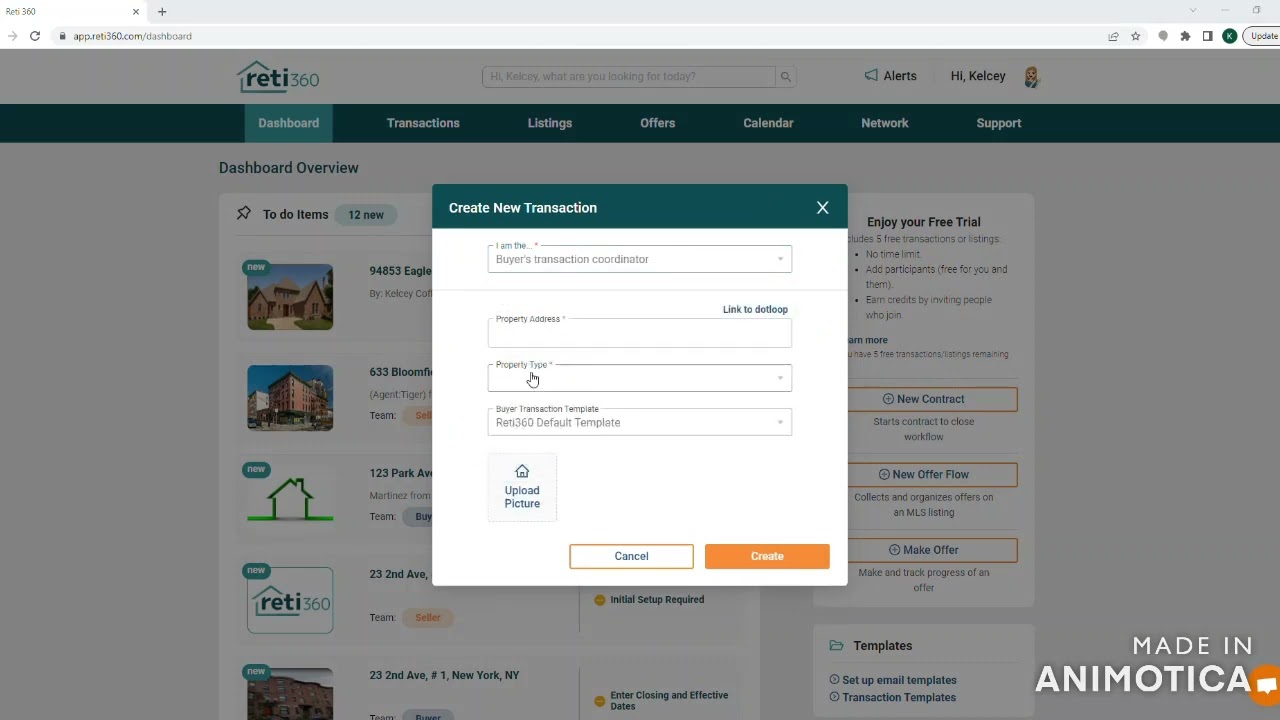Image resolution: width=1280 pixels, height=720 pixels.
Task: Click the Chrome profile K avatar
Action: tap(1230, 36)
